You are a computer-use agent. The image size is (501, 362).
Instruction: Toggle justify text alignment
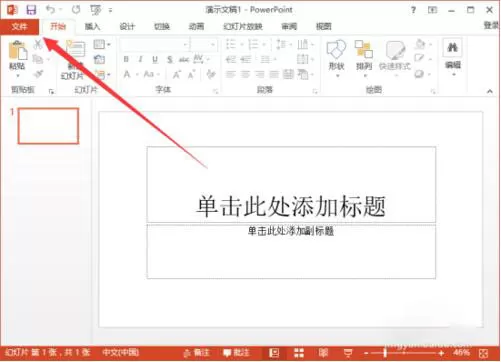click(274, 74)
